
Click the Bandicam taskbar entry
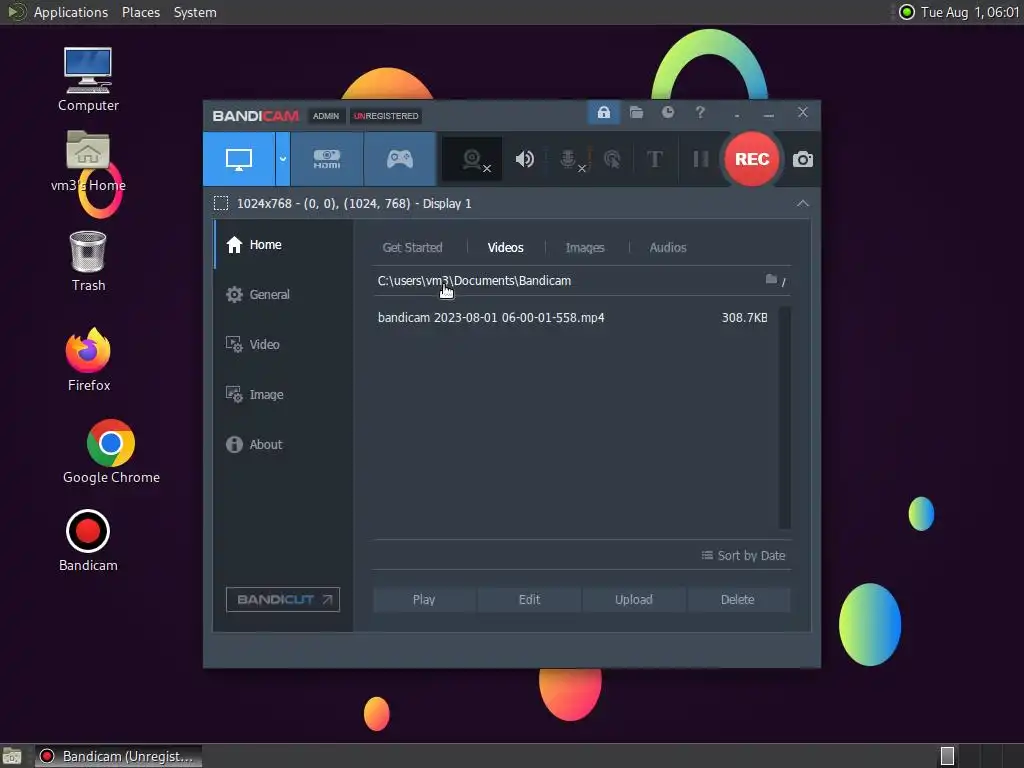coord(119,756)
